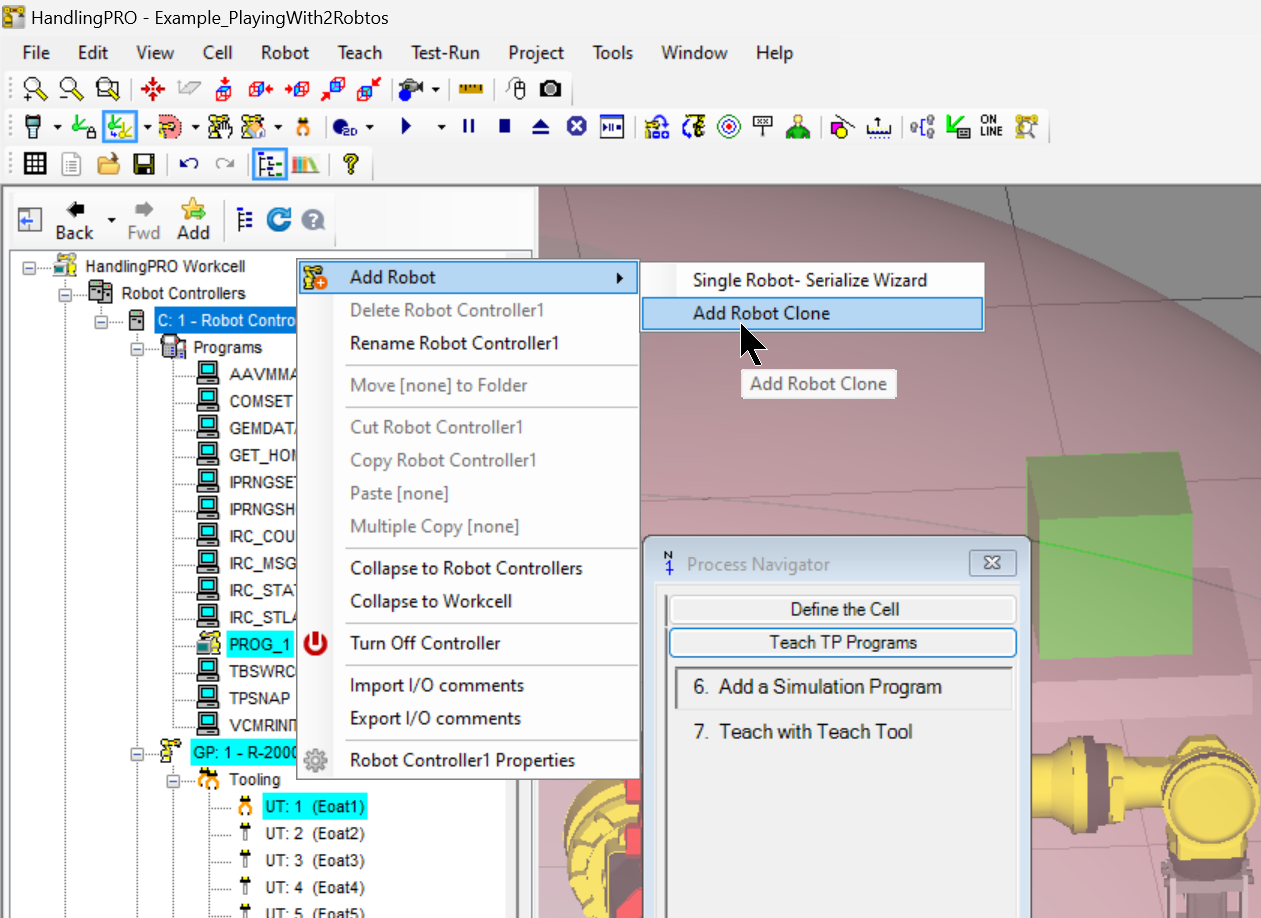This screenshot has width=1261, height=918.
Task: Click the eject triangle icon
Action: click(x=540, y=127)
